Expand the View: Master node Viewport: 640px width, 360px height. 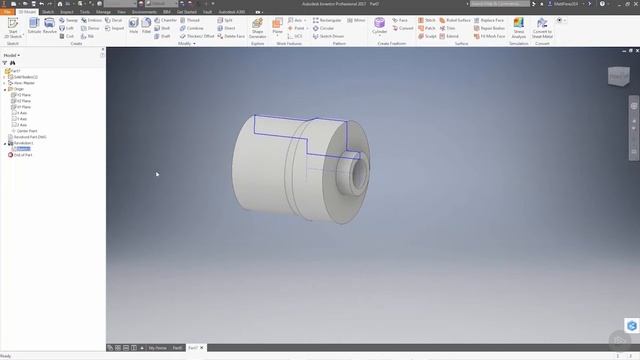point(5,83)
